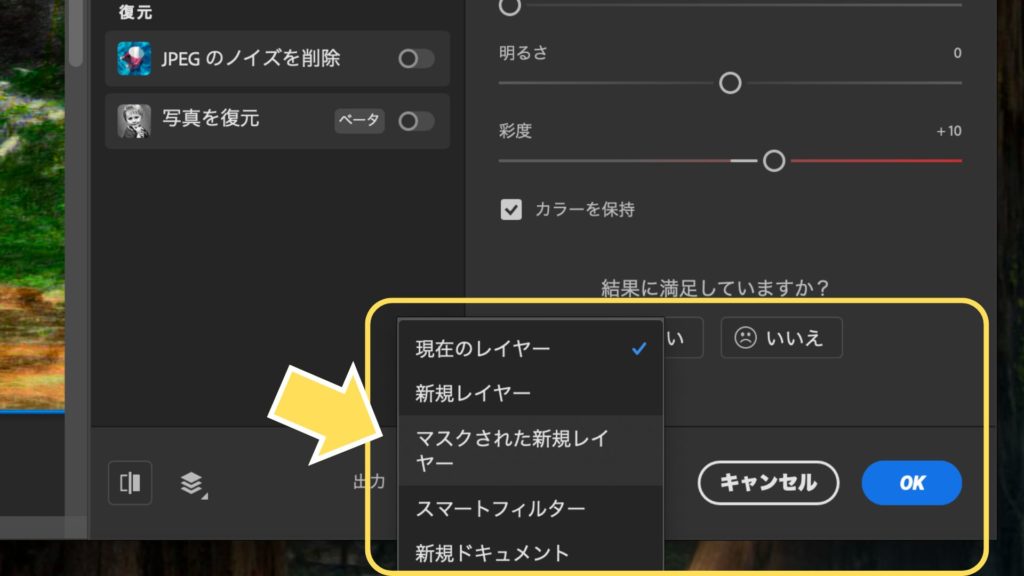Click the いいえ feedback button
The image size is (1024, 576).
click(x=781, y=338)
